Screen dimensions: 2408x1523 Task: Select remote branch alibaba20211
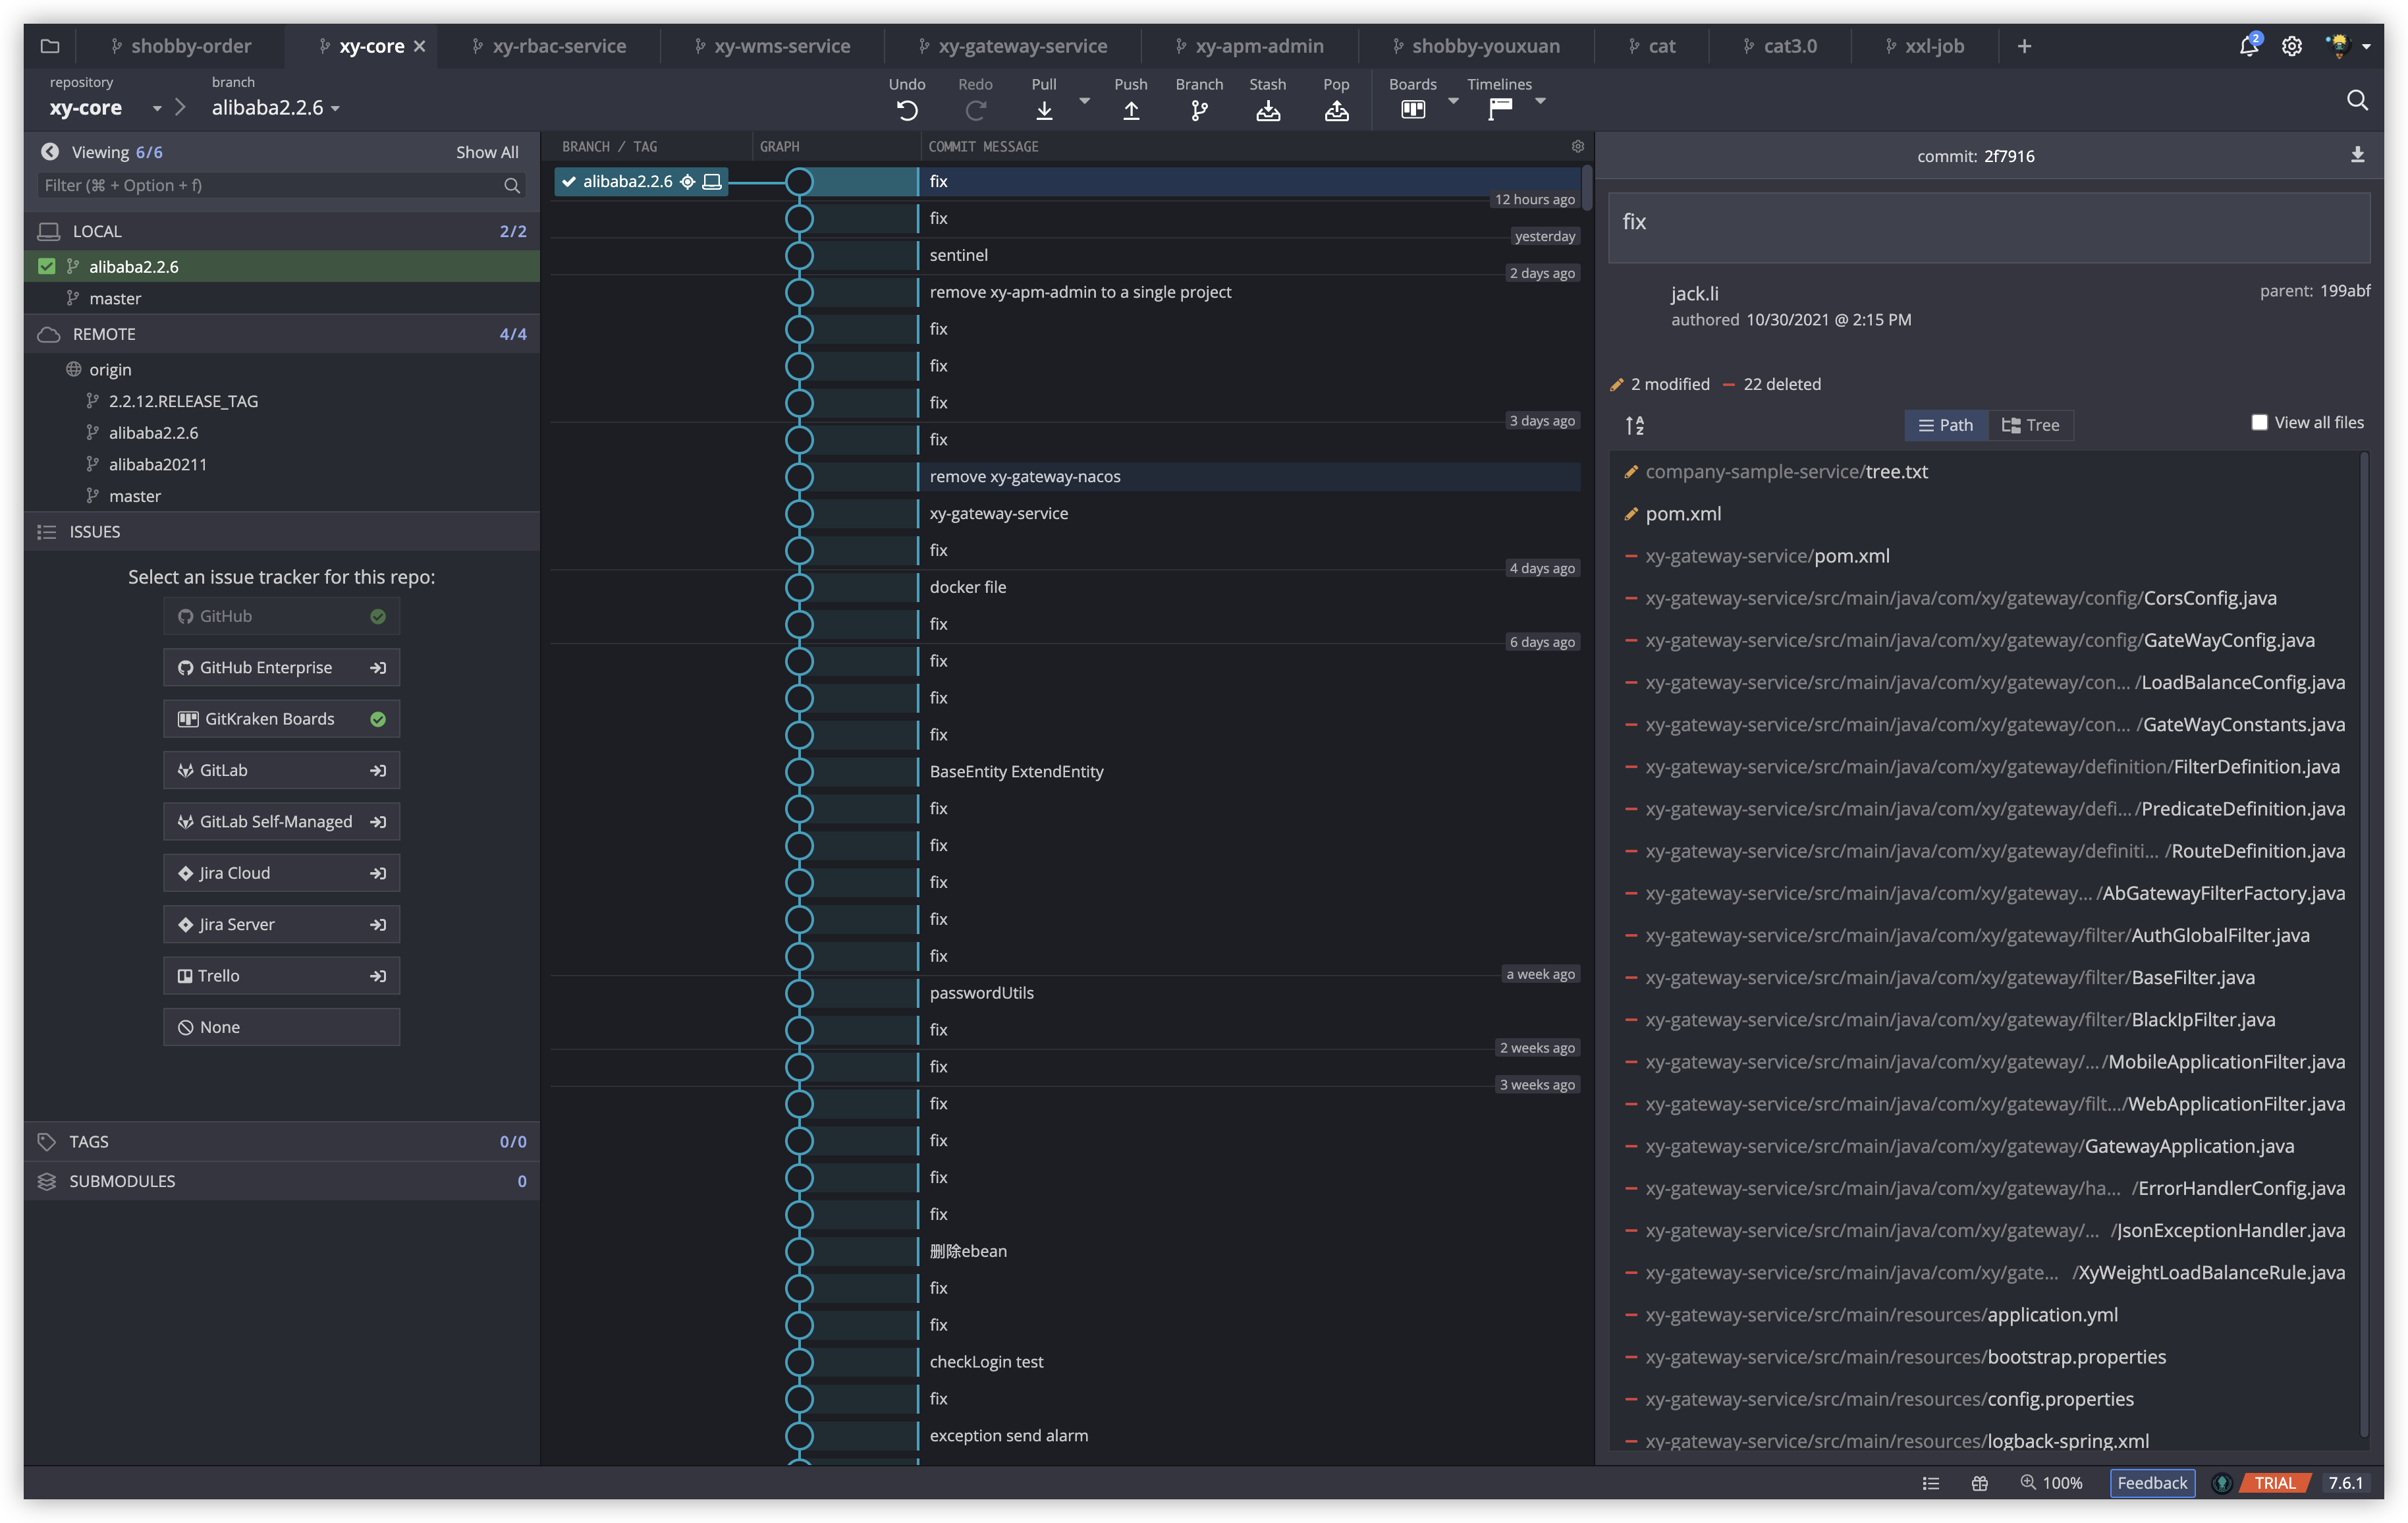(157, 464)
